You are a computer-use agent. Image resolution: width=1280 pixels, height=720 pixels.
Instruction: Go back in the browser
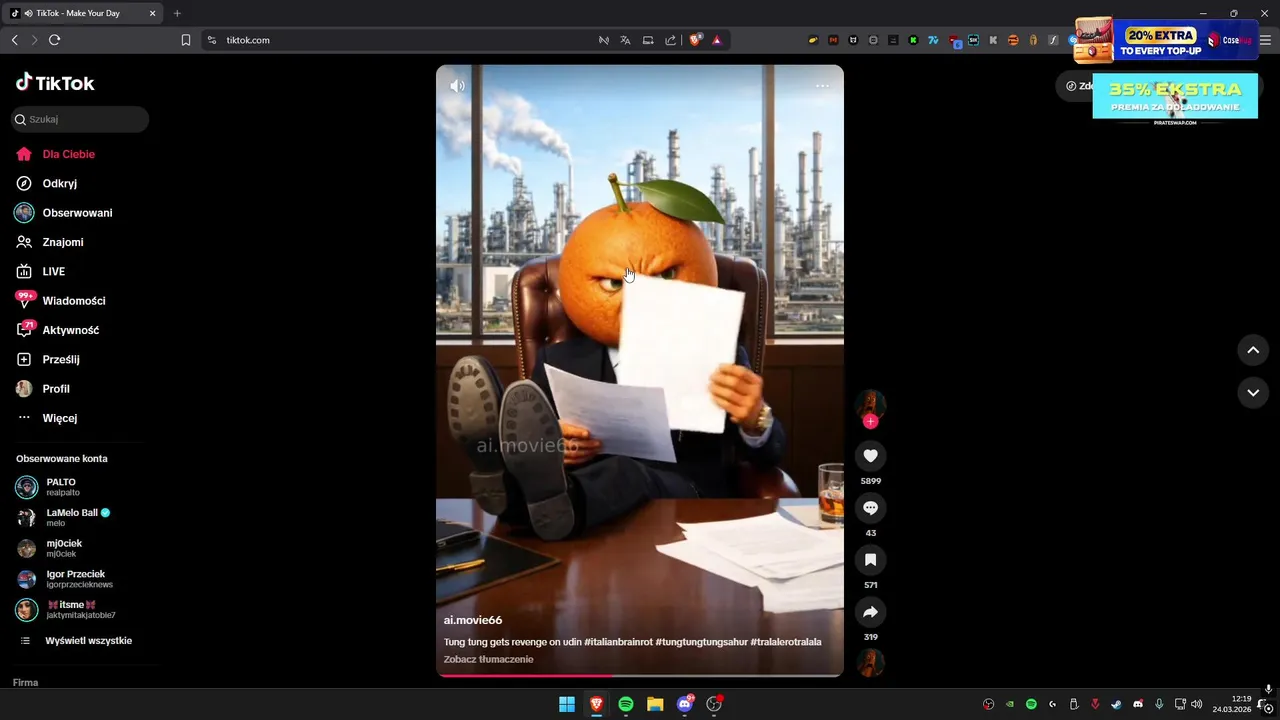(14, 40)
